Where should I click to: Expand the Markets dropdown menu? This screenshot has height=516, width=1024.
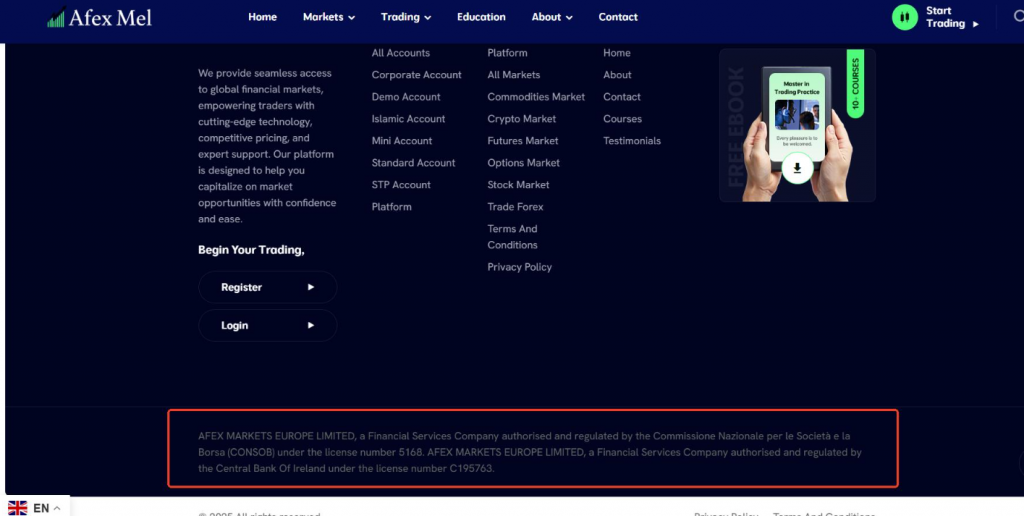click(x=329, y=17)
